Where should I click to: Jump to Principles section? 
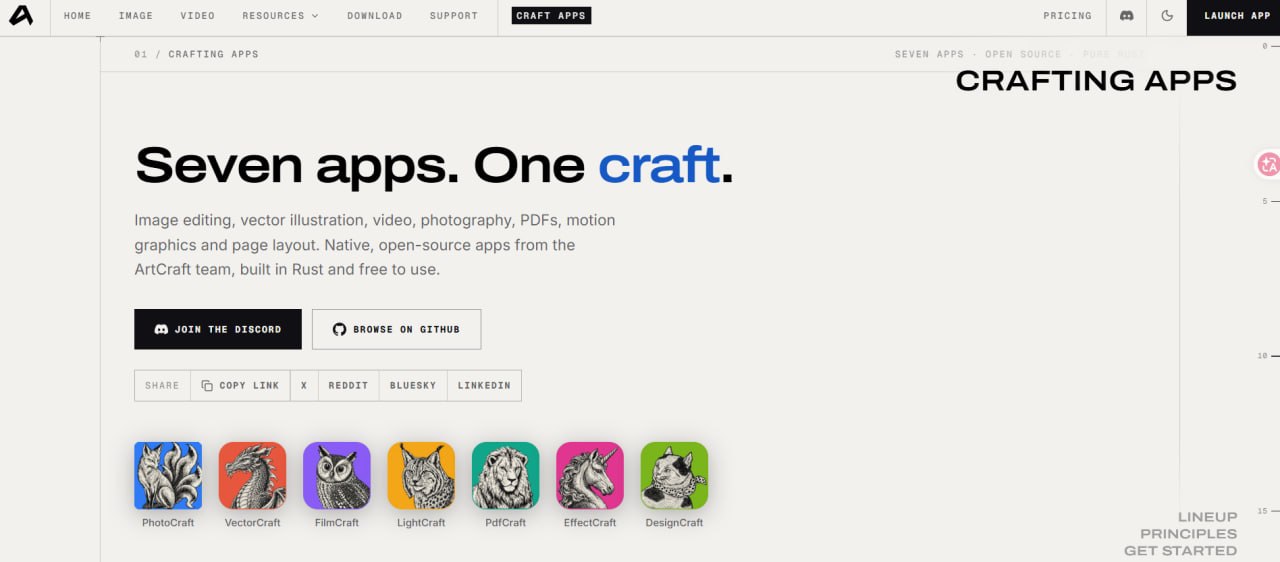click(1188, 534)
